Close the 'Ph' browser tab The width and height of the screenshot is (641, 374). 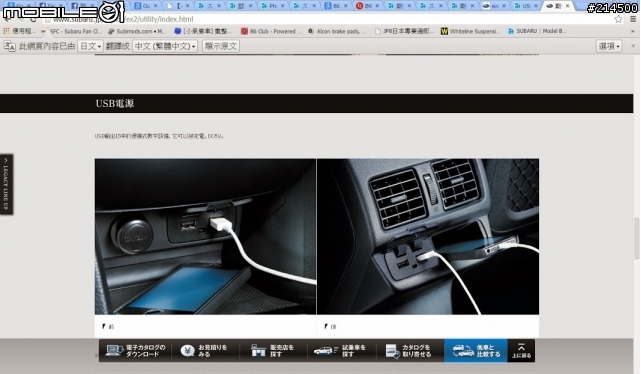[282, 6]
